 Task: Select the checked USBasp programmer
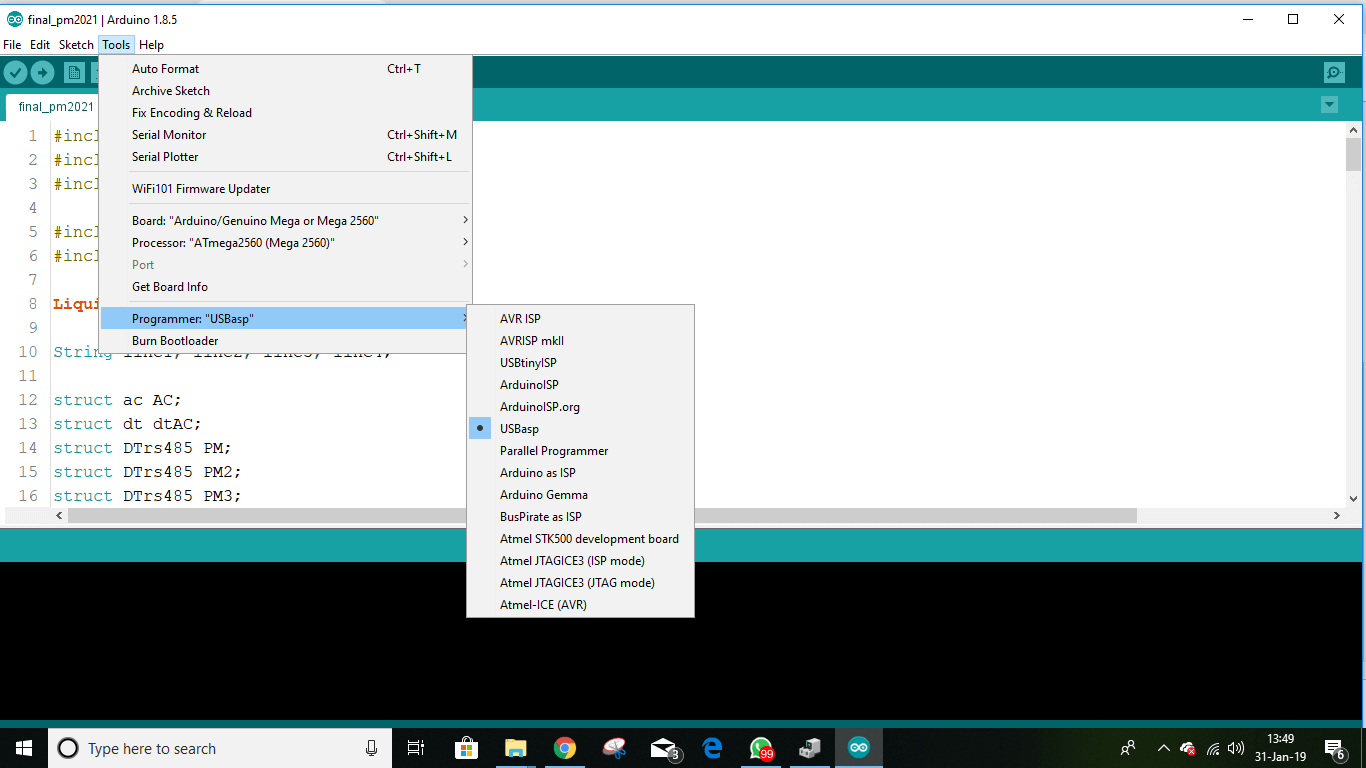click(580, 429)
